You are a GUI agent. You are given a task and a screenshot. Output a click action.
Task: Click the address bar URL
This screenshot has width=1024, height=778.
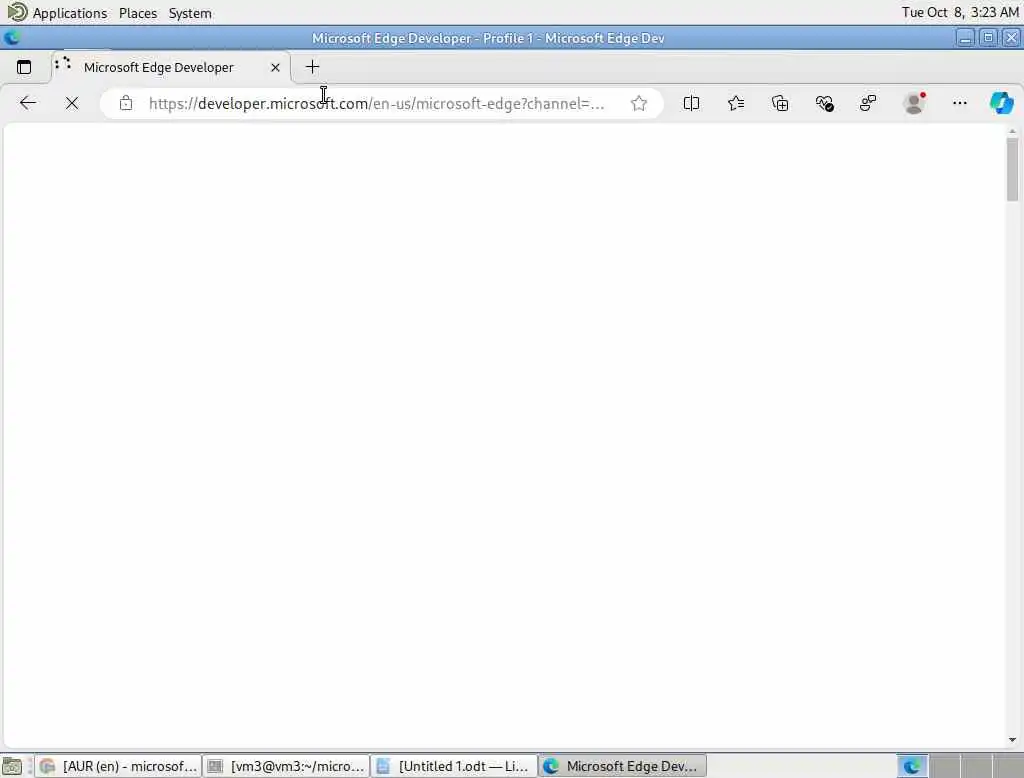[376, 104]
